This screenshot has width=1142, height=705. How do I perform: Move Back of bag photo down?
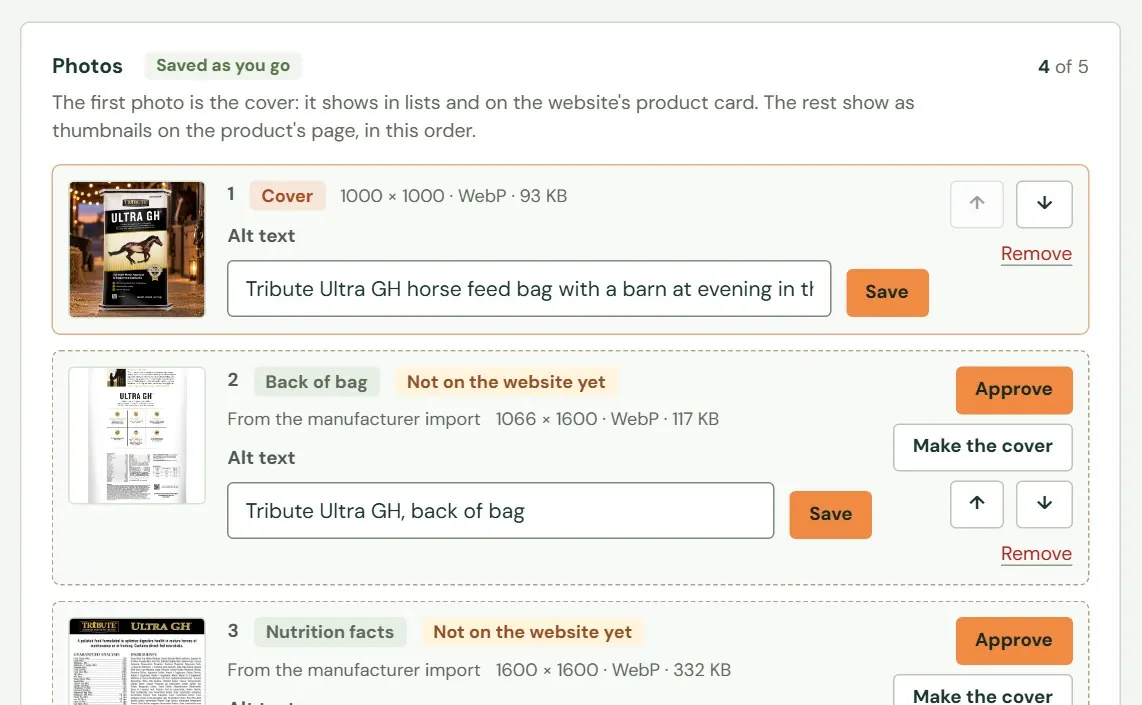point(1044,504)
